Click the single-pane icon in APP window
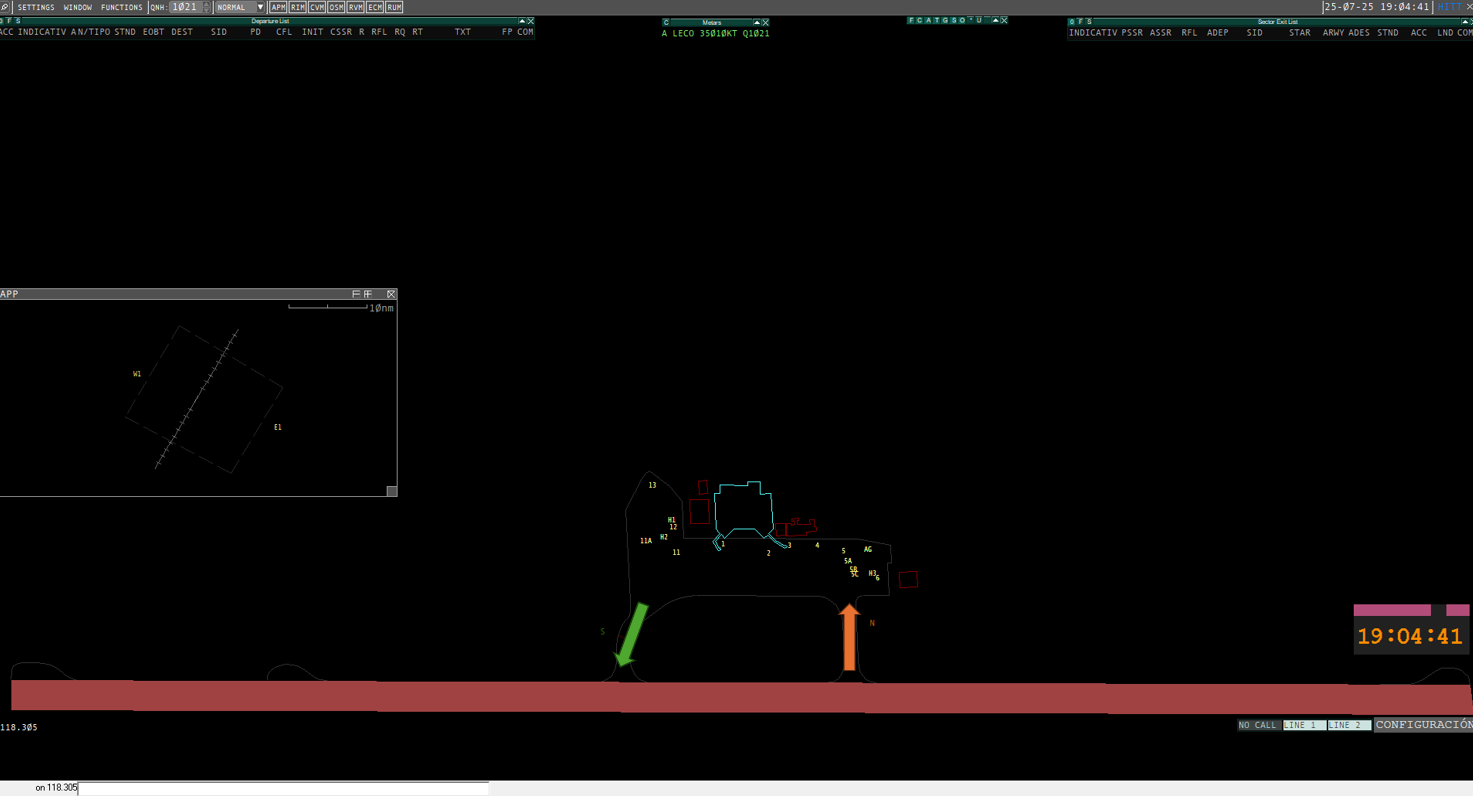Screen dimensions: 1473x797 (x=356, y=294)
